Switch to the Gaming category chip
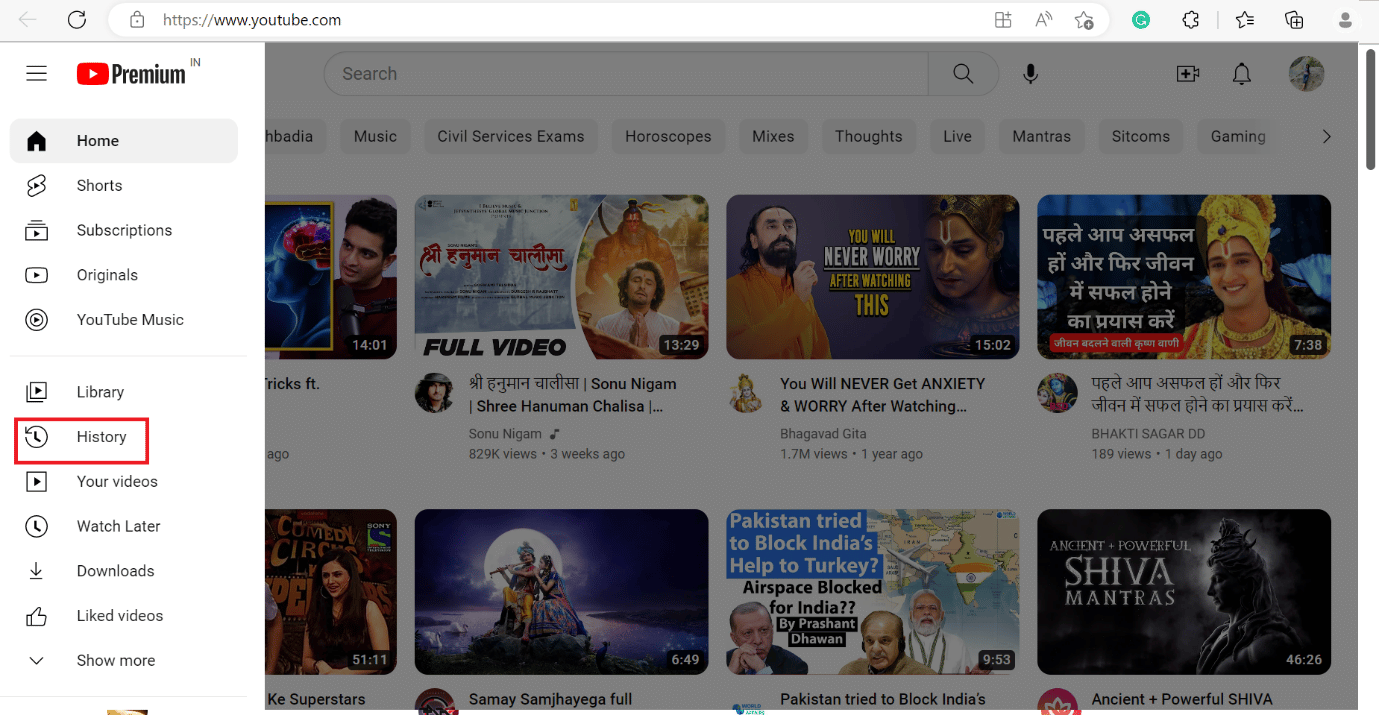This screenshot has height=715, width=1379. click(x=1236, y=136)
